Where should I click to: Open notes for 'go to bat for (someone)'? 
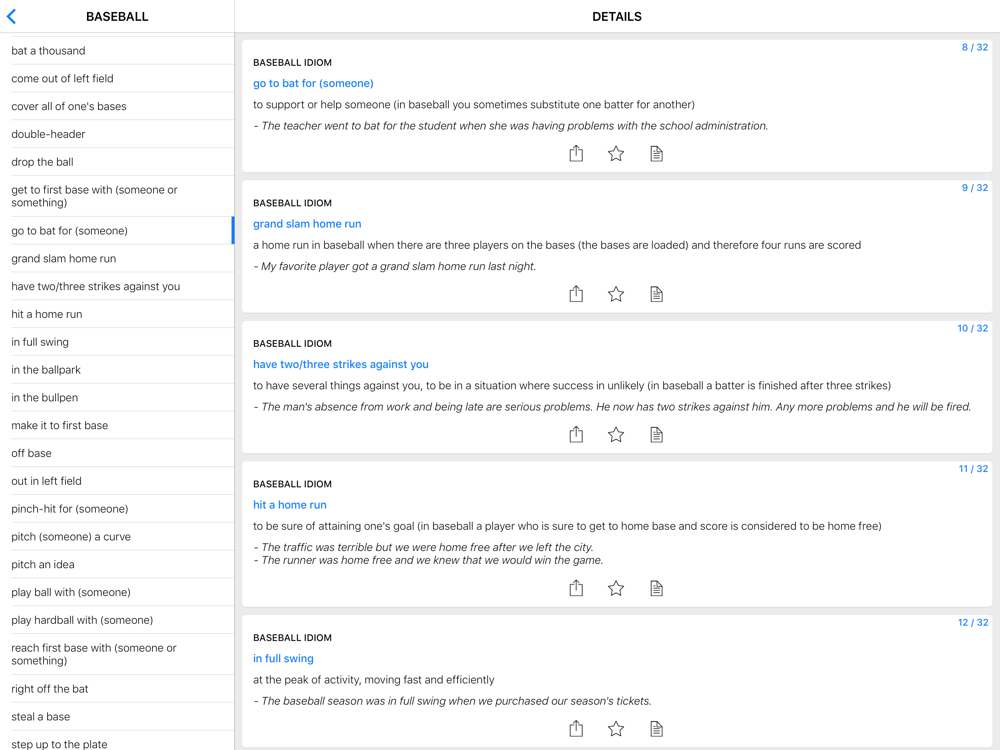pyautogui.click(x=656, y=153)
